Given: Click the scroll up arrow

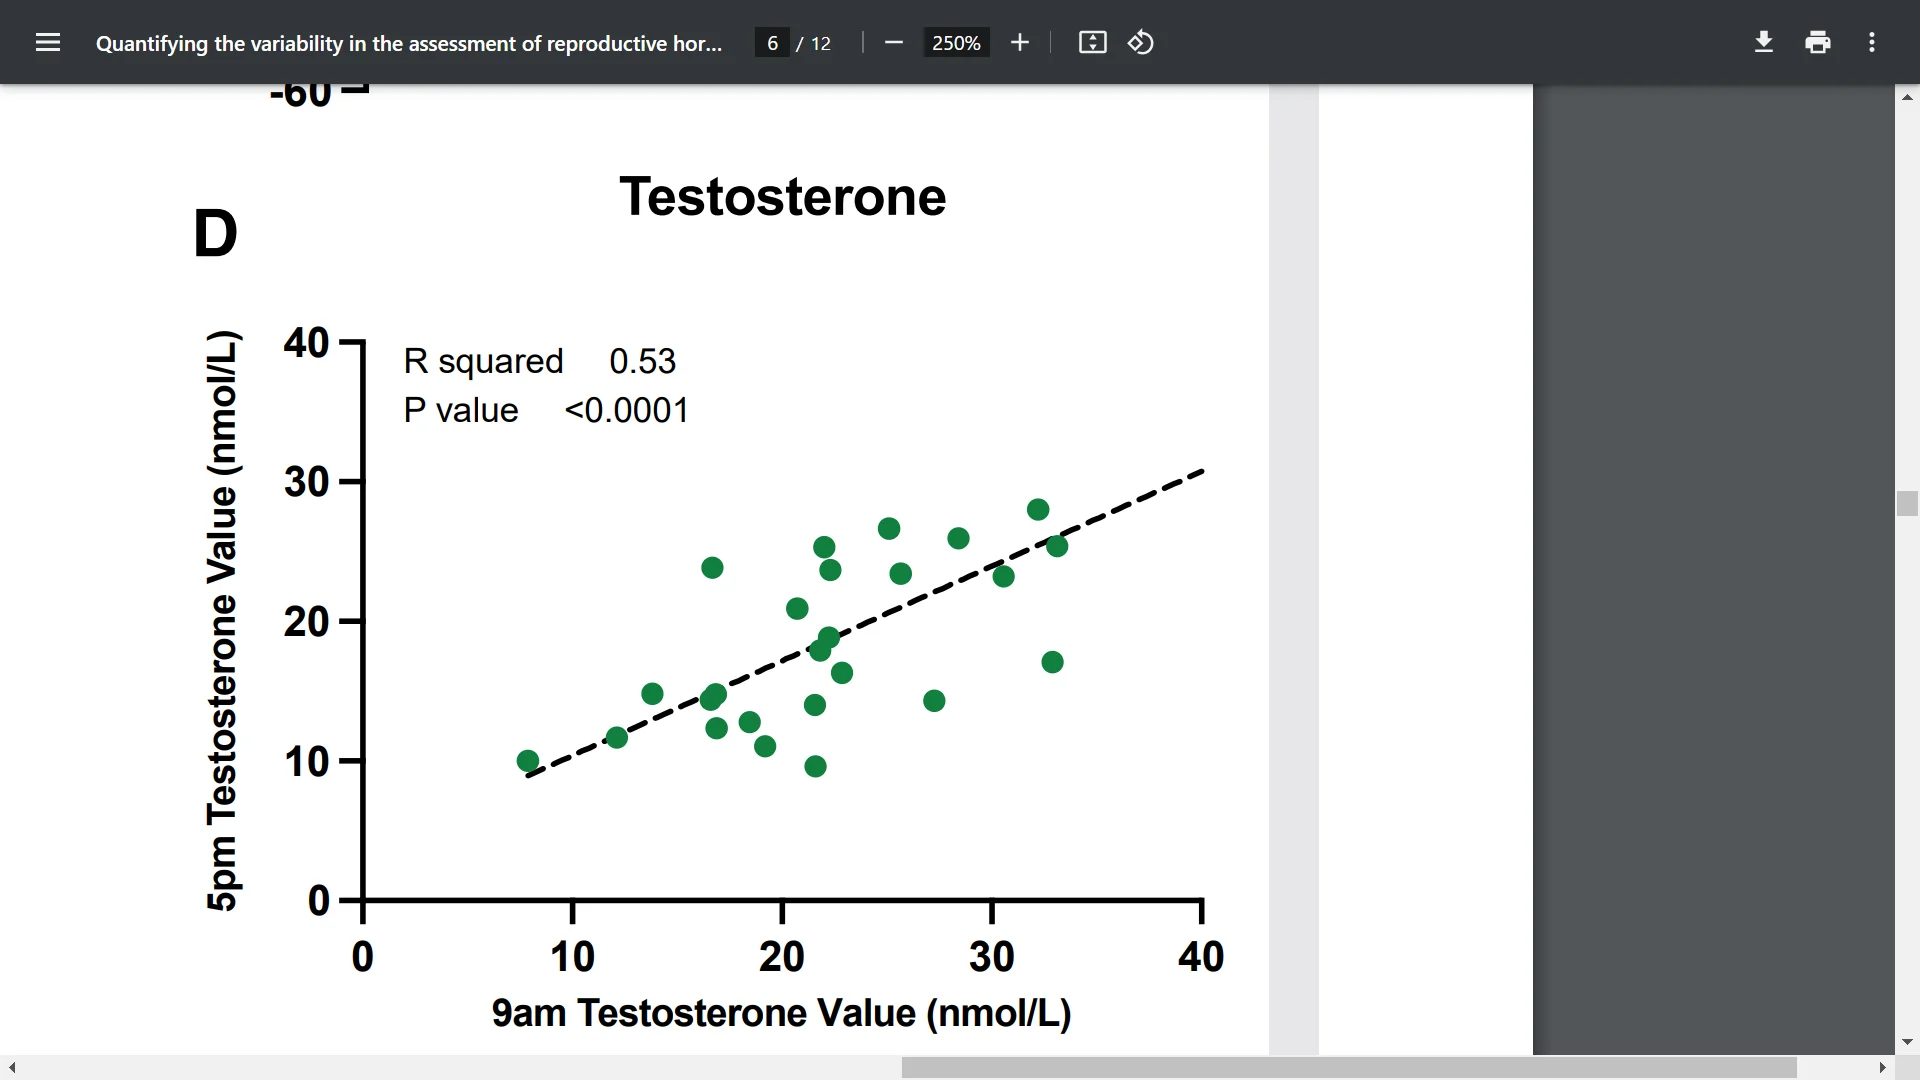Looking at the screenshot, I should tap(1907, 96).
